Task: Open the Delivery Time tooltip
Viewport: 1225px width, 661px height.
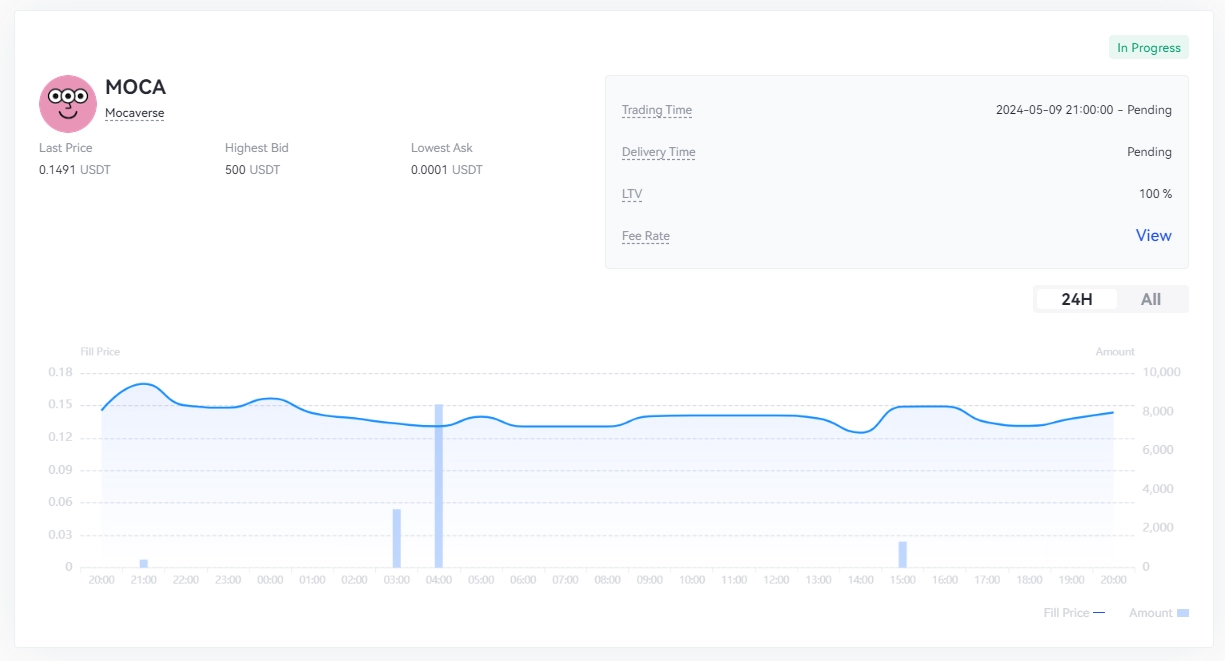Action: coord(658,152)
